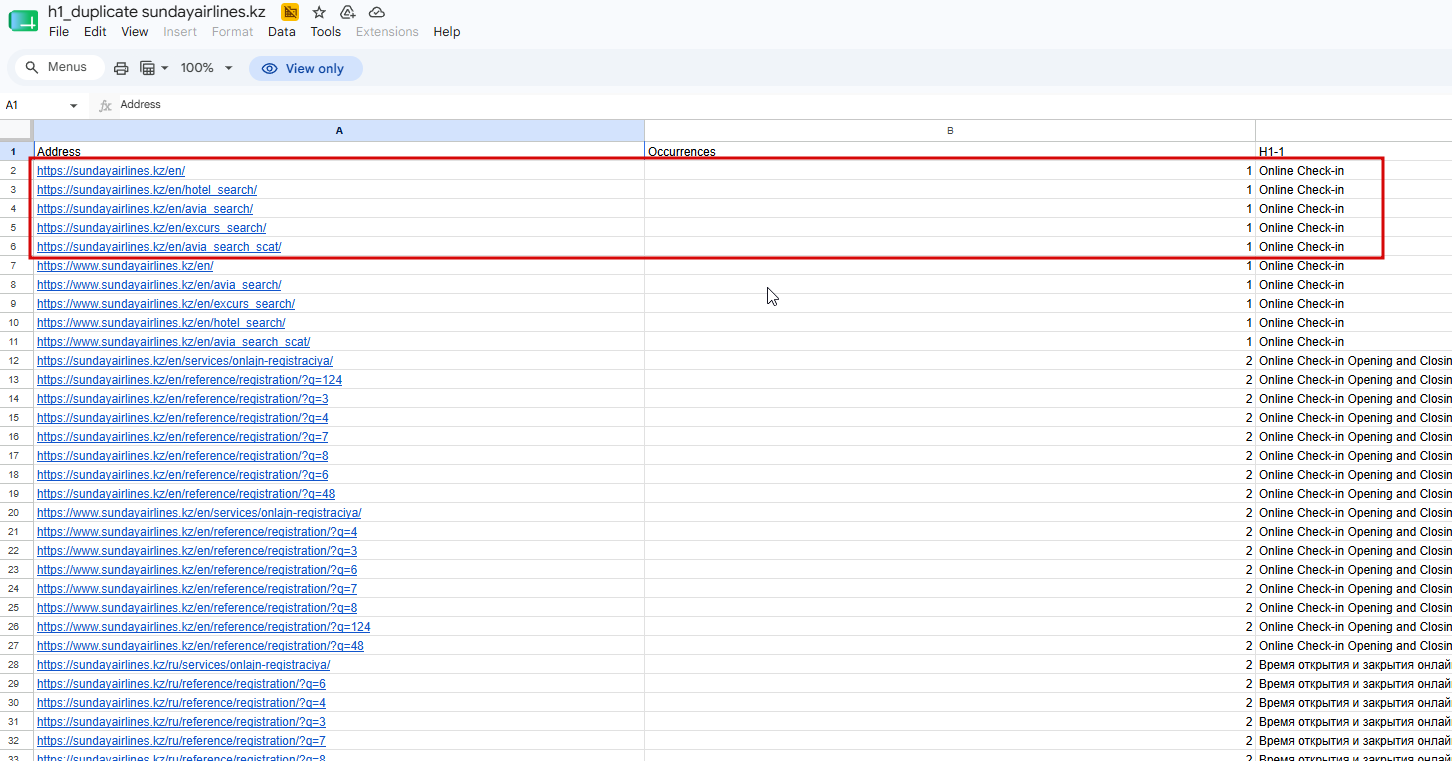The width and height of the screenshot is (1452, 761).
Task: Open the non-www en registration ?q=48 link
Action: [x=186, y=494]
